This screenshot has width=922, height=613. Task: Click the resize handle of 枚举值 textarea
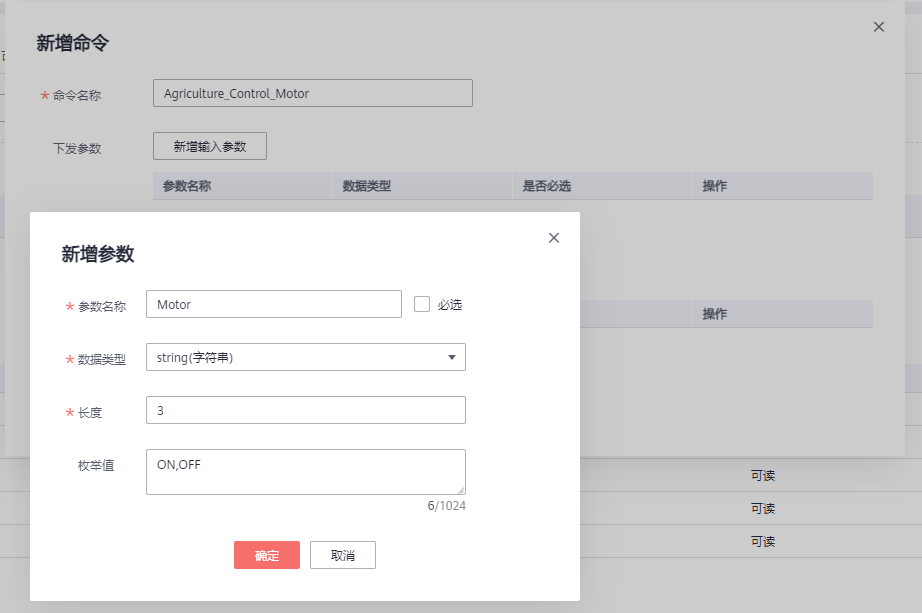460,489
